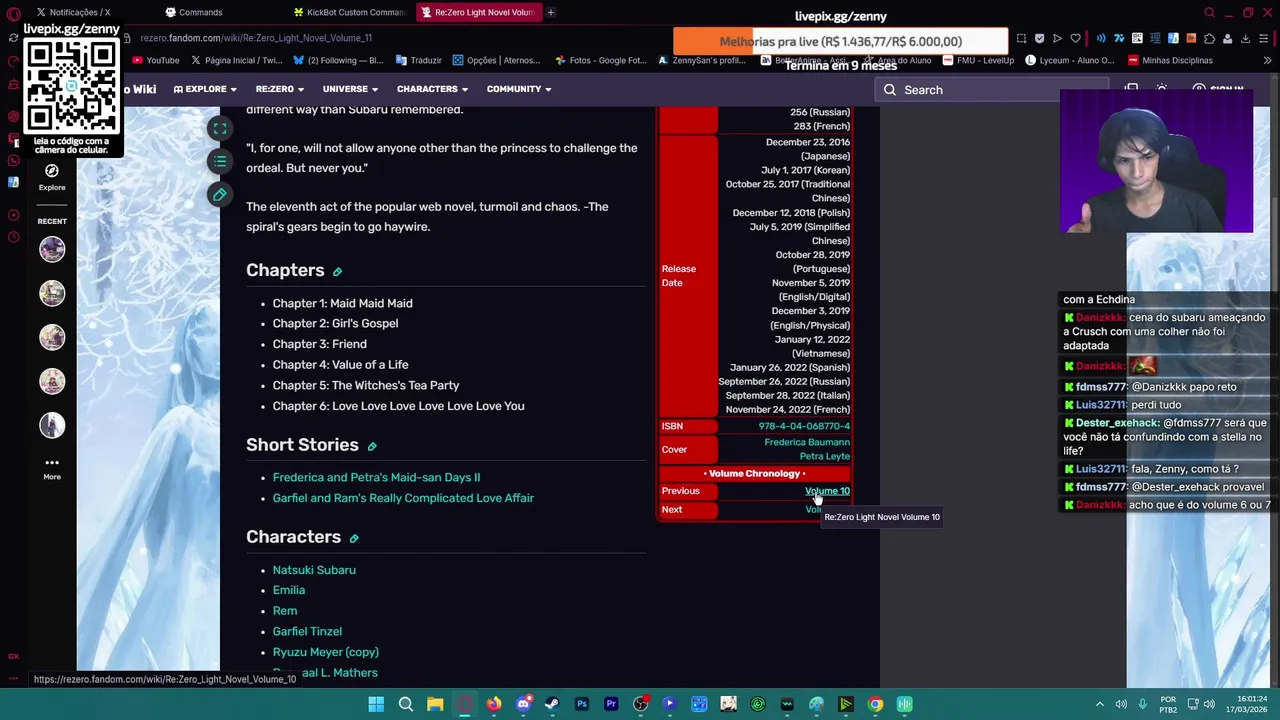Open the Minhas Disciplinas bookmark
This screenshot has height=720, width=1280.
pos(1169,60)
